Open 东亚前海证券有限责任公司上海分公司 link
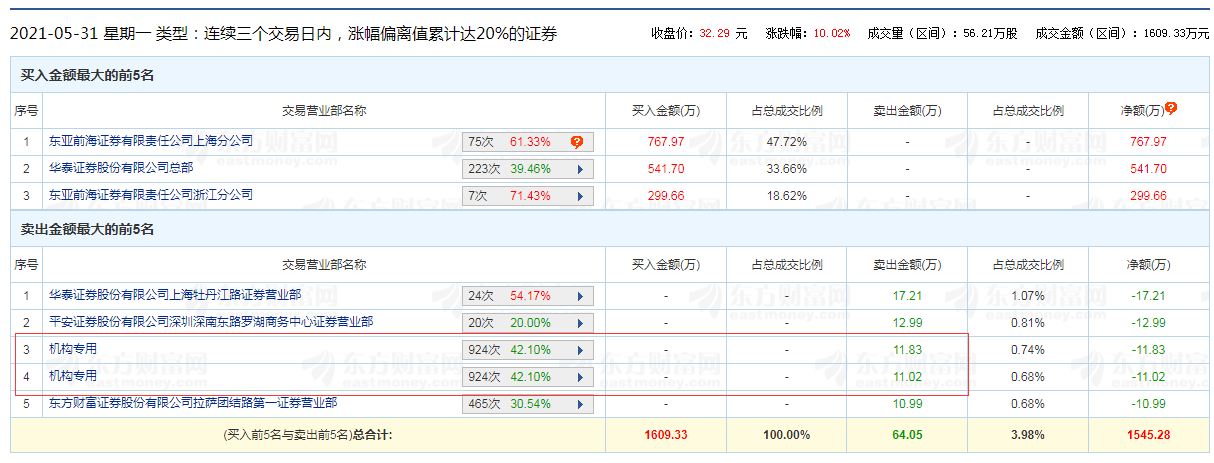The image size is (1214, 463). [151, 141]
